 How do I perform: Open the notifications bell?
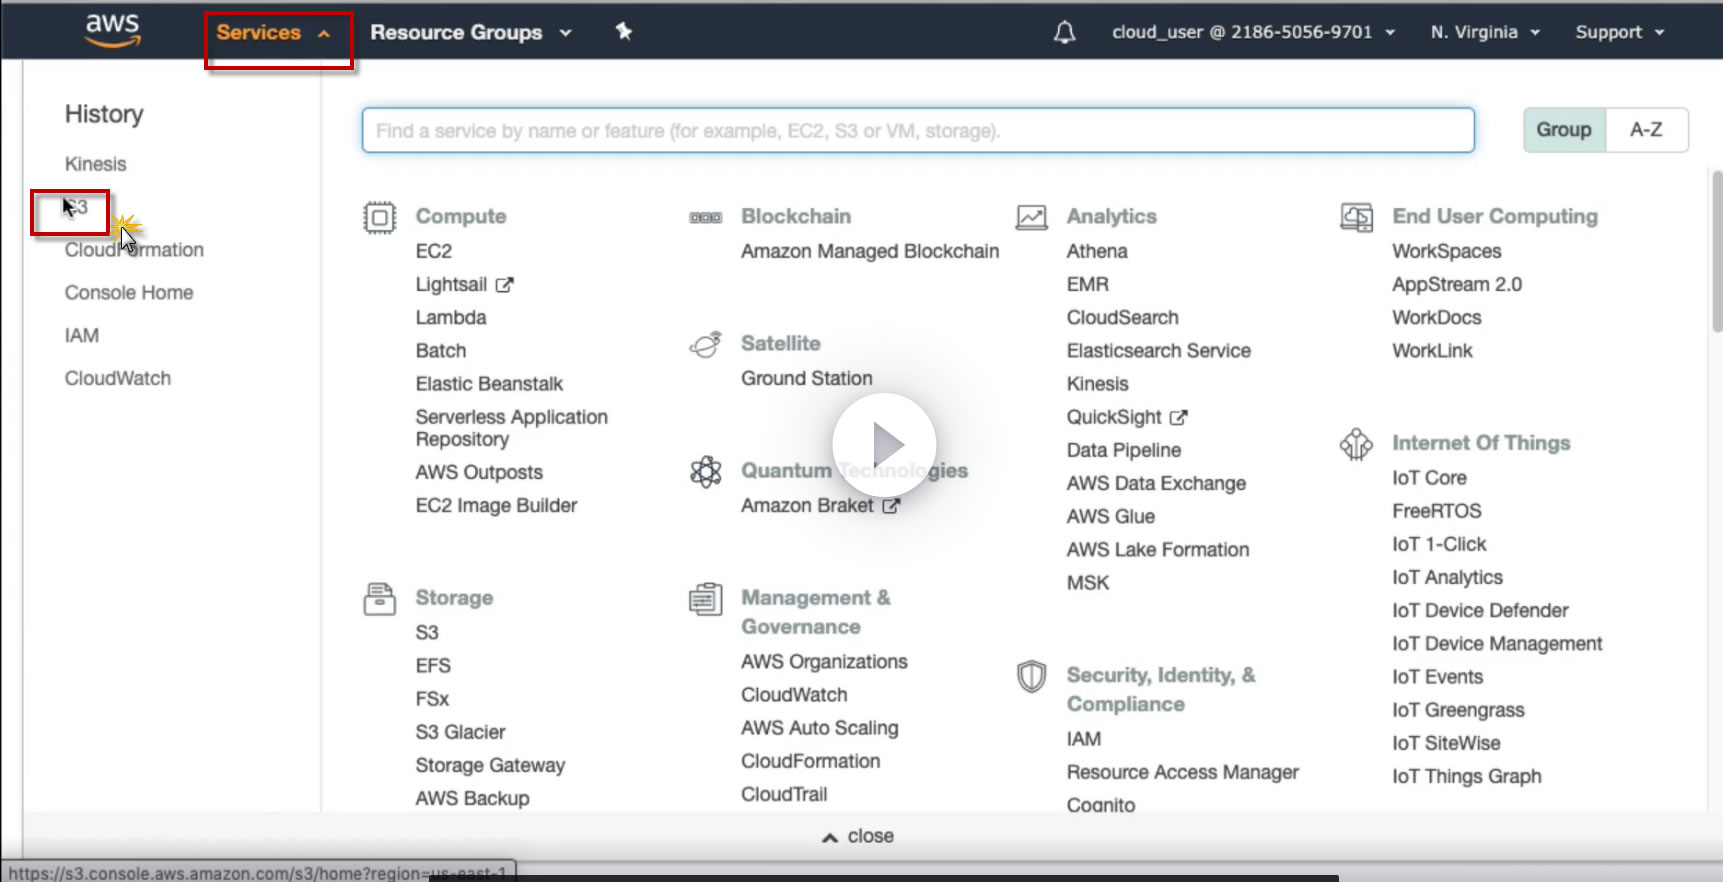pos(1065,32)
